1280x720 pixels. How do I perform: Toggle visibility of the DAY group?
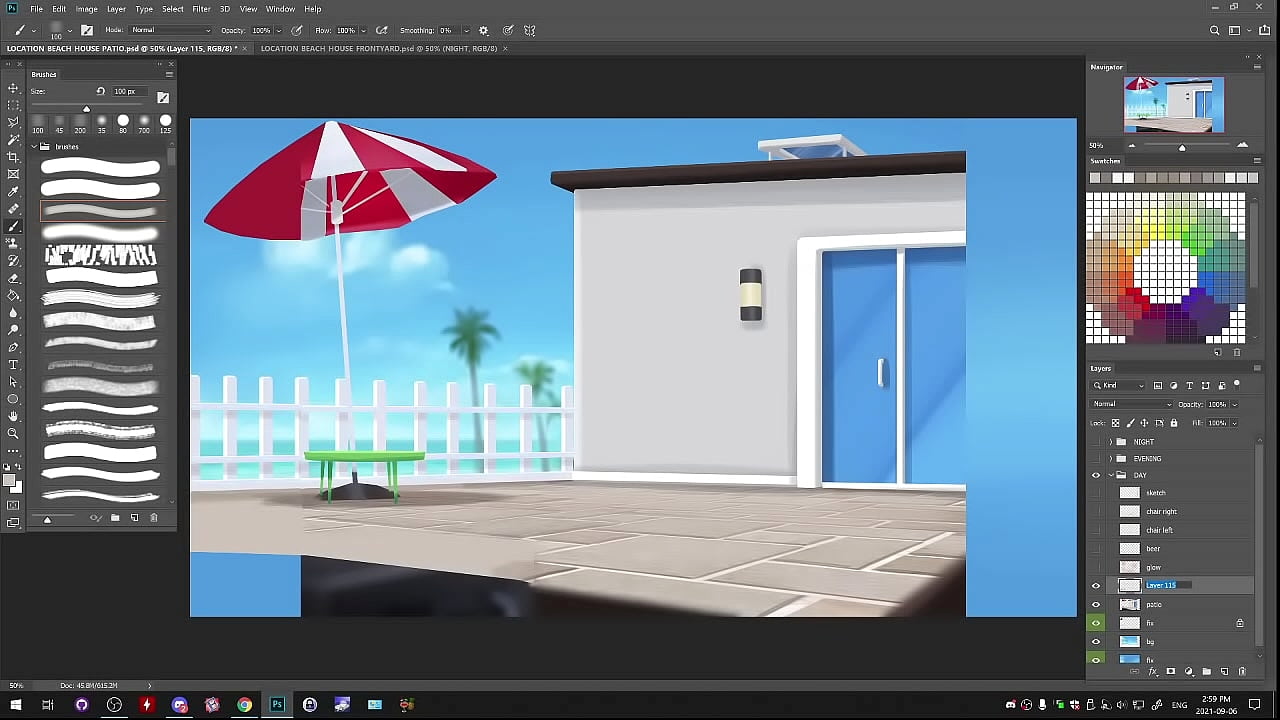pos(1096,476)
